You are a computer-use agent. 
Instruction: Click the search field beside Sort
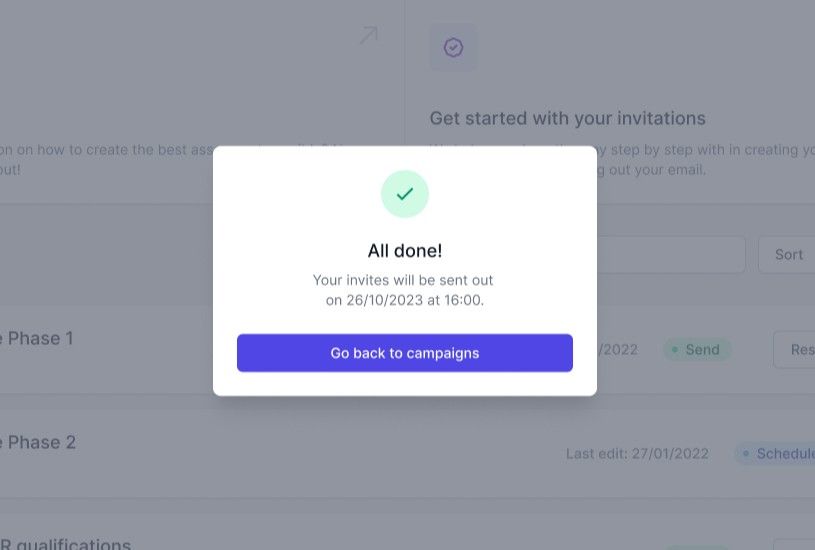tap(670, 254)
